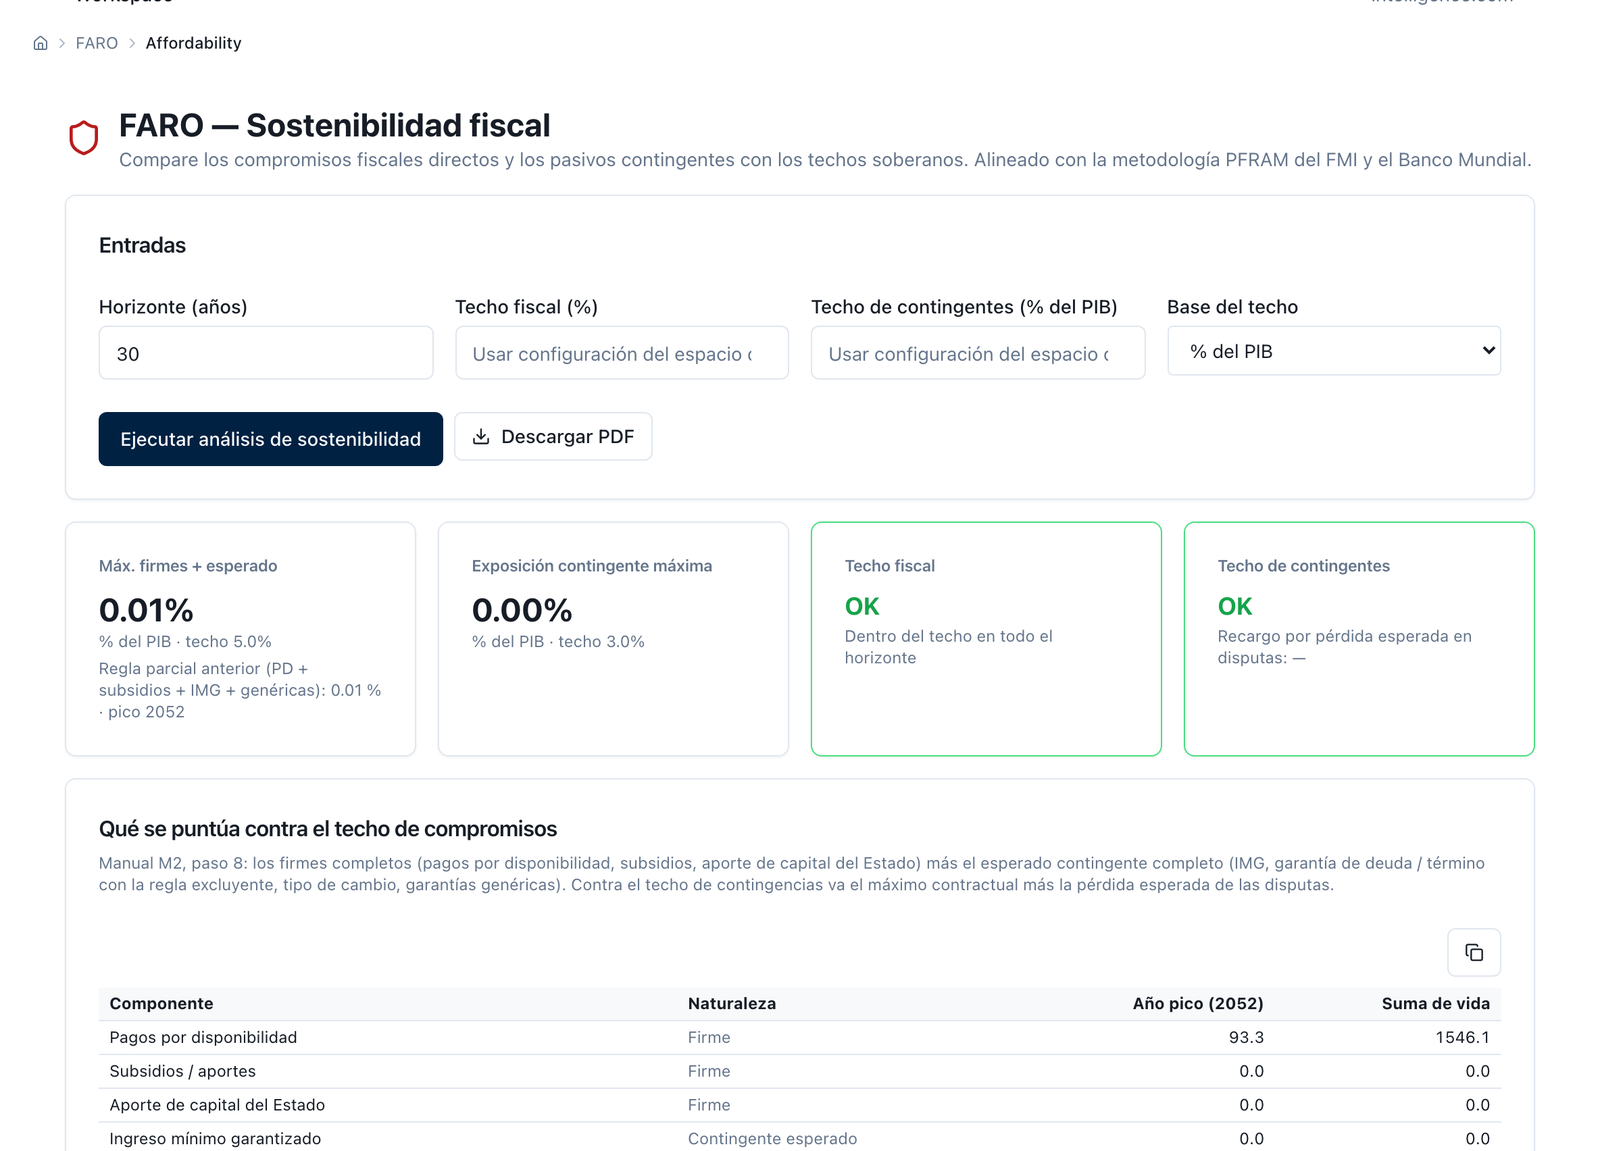
Task: Open the Base del techo dropdown
Action: [x=1334, y=351]
